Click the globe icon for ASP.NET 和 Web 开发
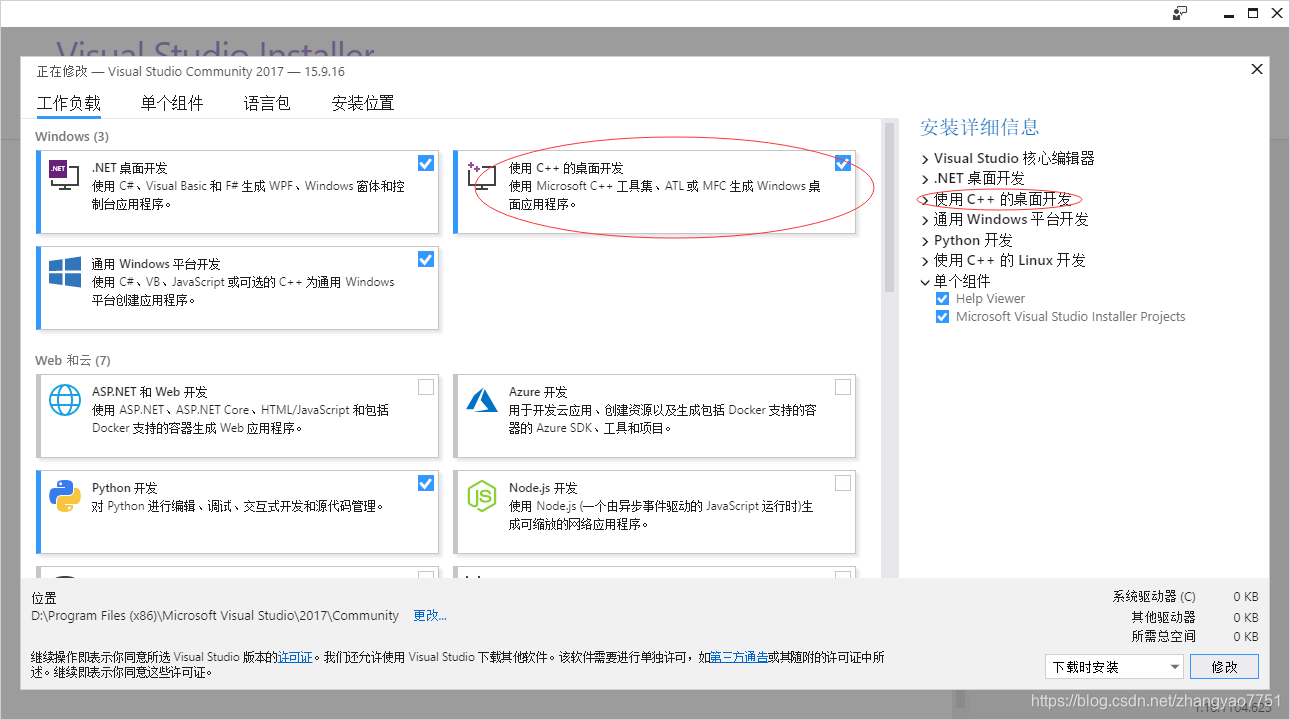1290x720 pixels. click(x=64, y=400)
